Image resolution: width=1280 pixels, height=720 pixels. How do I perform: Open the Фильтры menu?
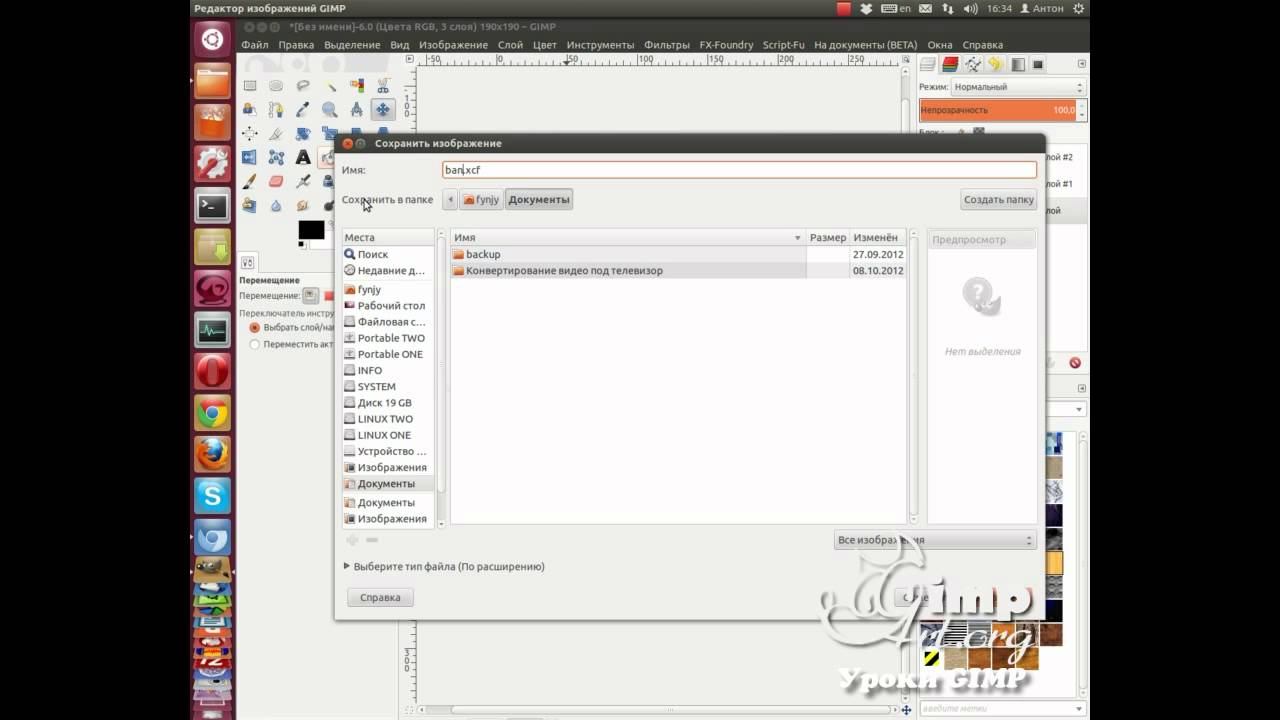(667, 45)
